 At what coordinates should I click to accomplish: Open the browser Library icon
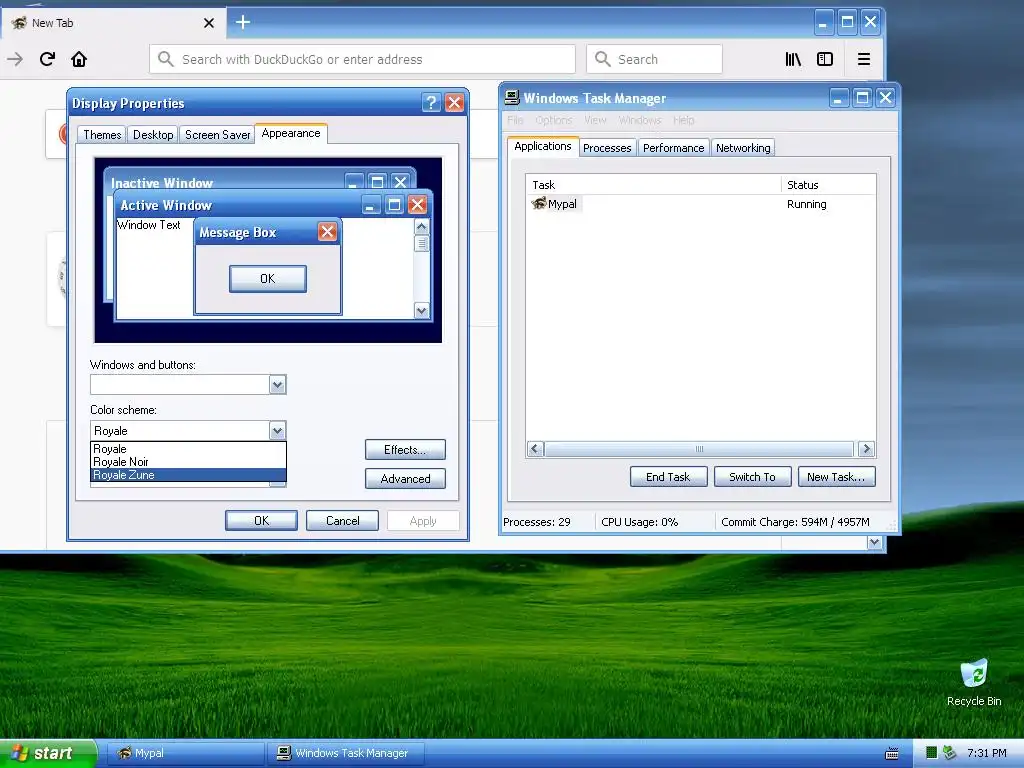pos(793,59)
